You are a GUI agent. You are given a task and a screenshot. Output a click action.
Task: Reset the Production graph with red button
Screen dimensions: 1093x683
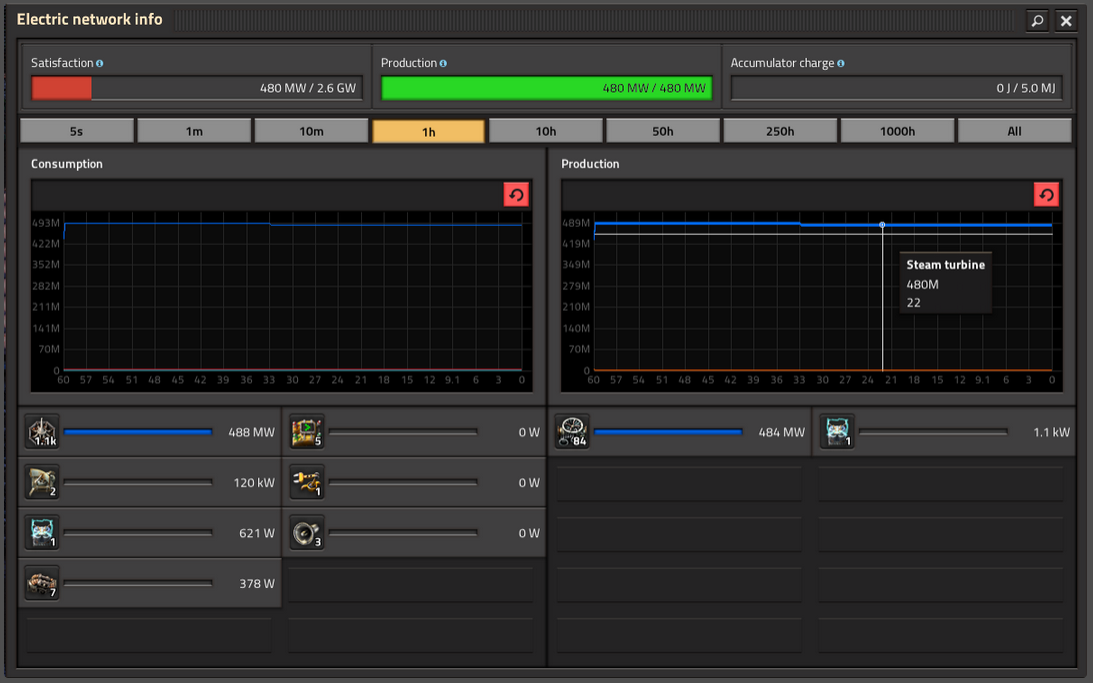[1046, 194]
